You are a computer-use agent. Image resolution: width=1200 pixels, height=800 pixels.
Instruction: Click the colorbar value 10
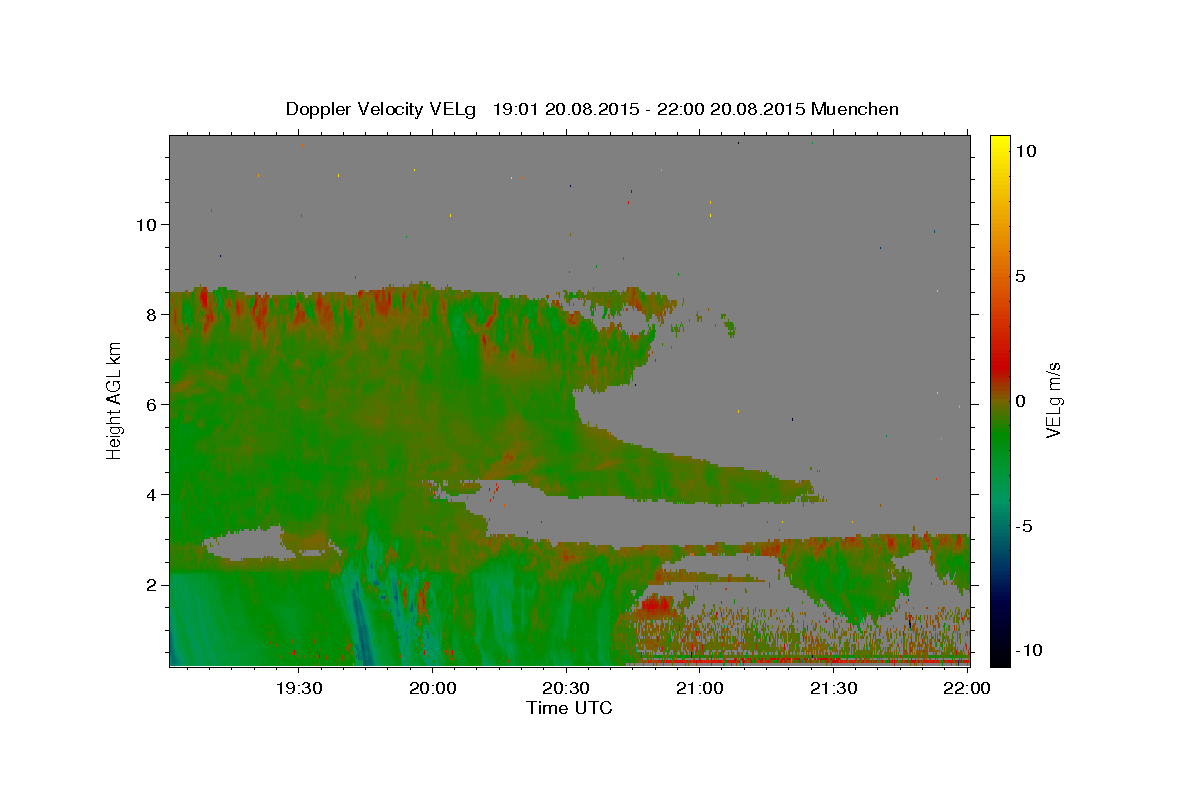(1025, 150)
